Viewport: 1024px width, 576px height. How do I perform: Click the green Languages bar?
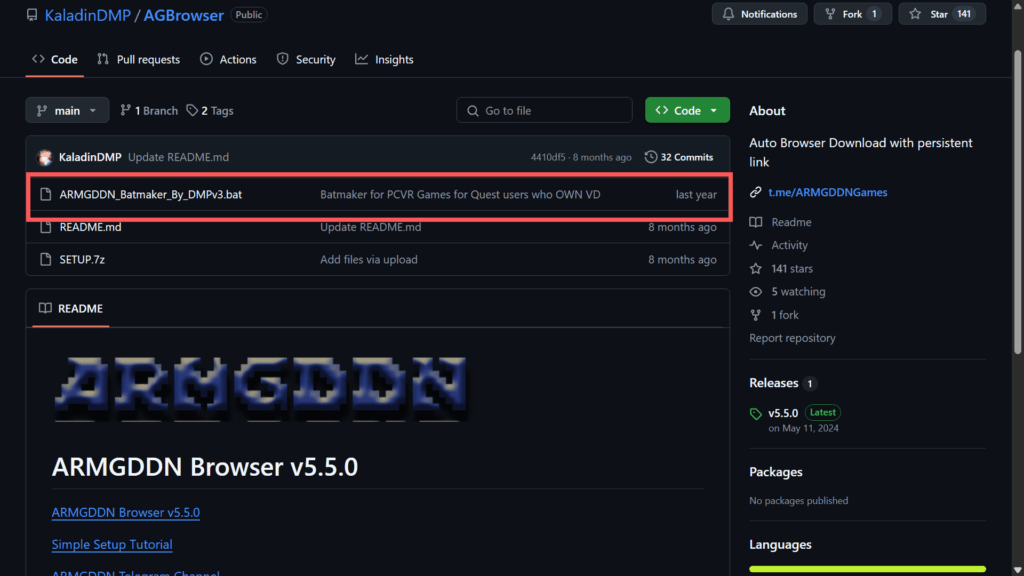(867, 569)
